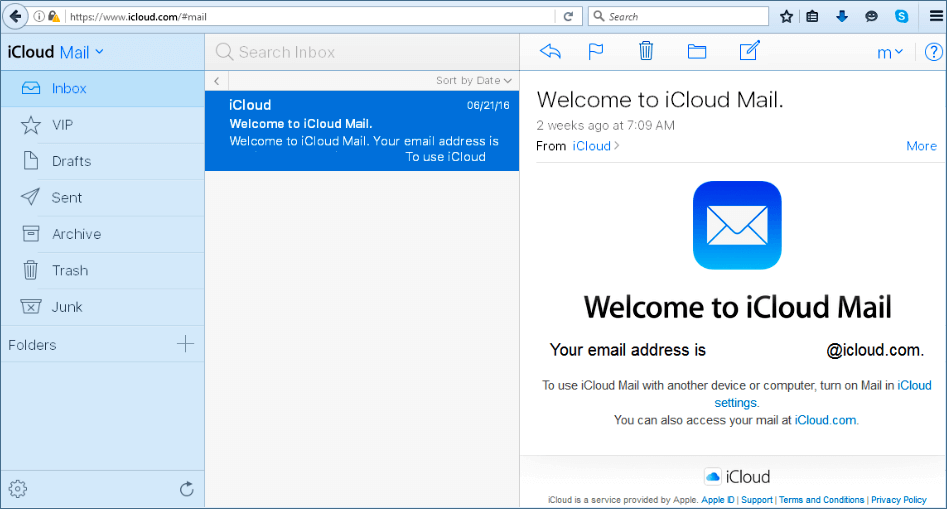Click the browser address bar URL

point(138,17)
